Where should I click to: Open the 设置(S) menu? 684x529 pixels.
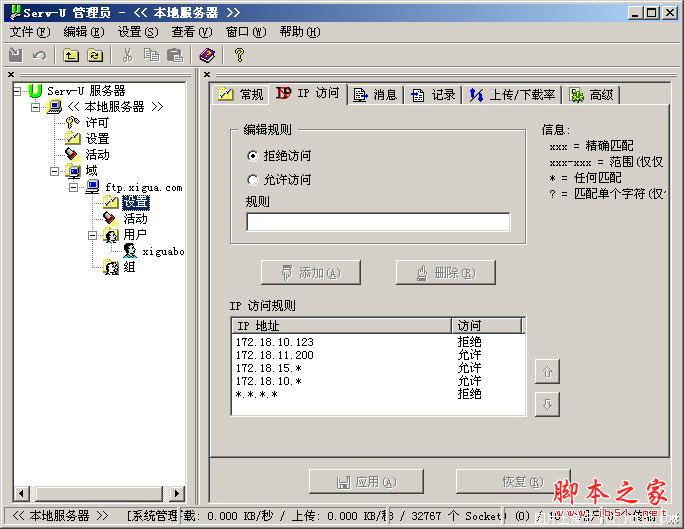click(x=138, y=32)
